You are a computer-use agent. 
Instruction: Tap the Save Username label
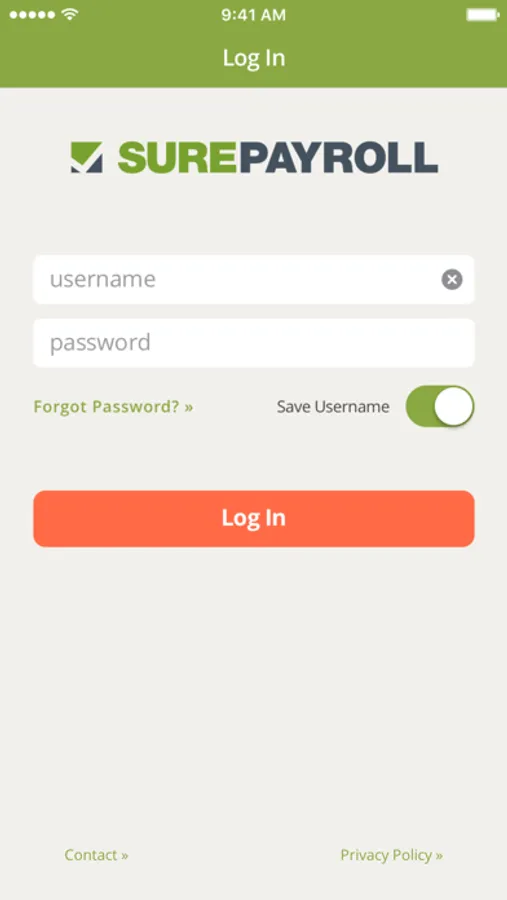pos(333,407)
